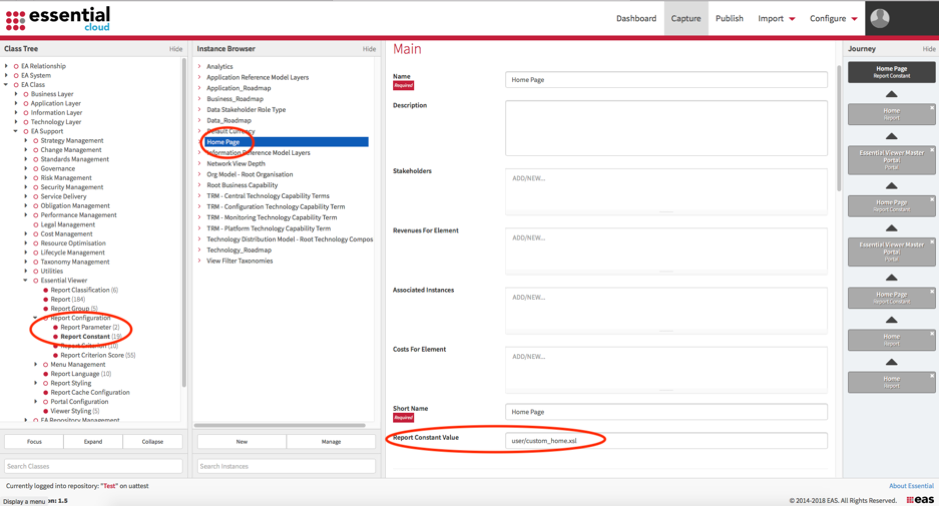Click the Short Name input field
This screenshot has height=506, width=939.
[666, 412]
